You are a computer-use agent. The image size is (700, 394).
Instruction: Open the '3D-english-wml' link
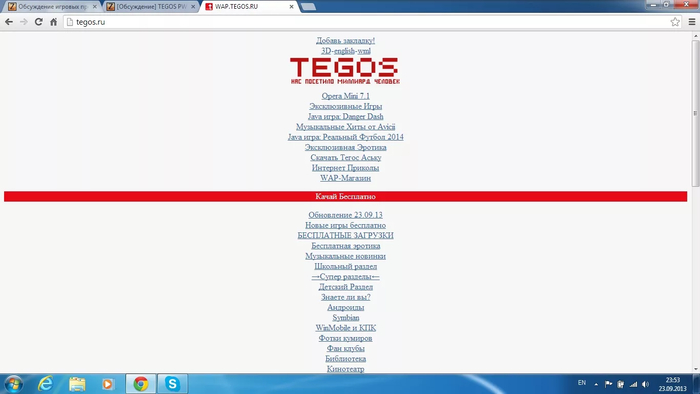(x=346, y=51)
